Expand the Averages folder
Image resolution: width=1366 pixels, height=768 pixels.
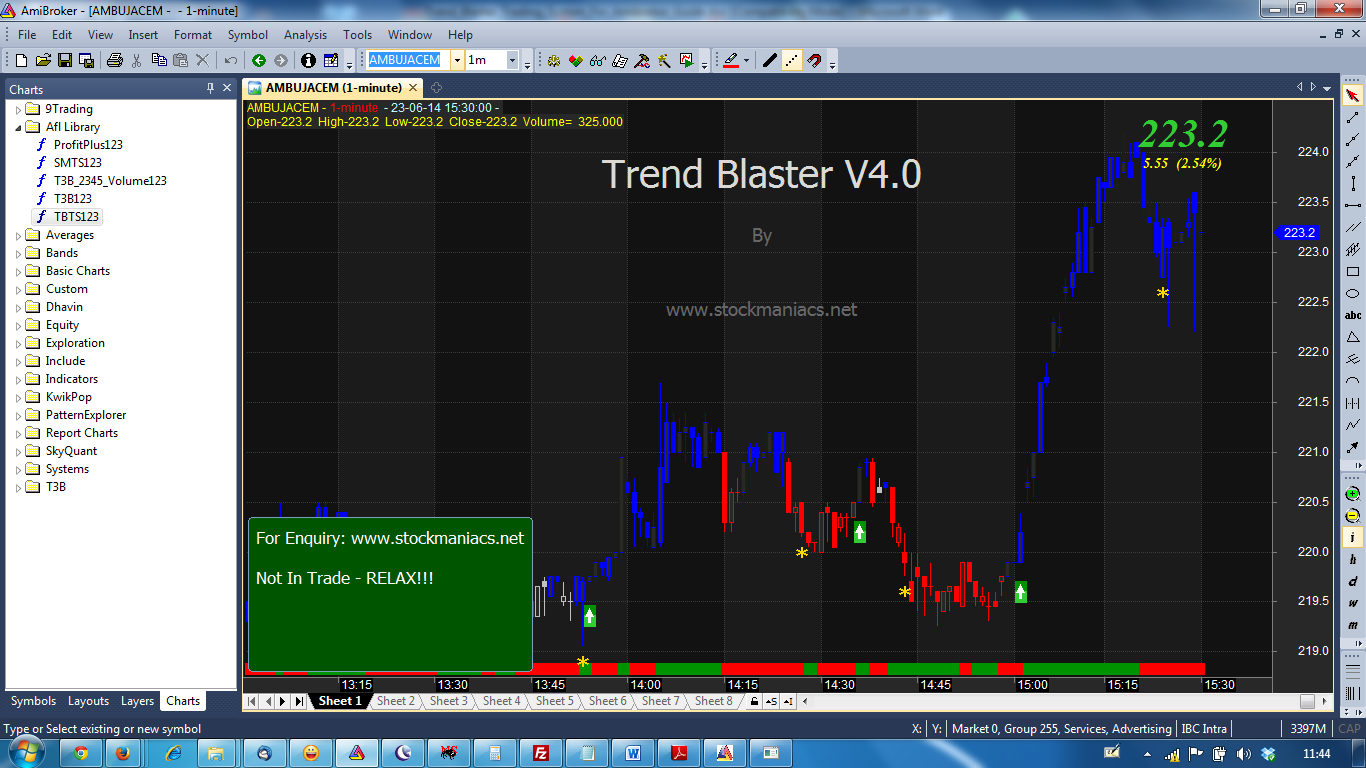point(18,235)
